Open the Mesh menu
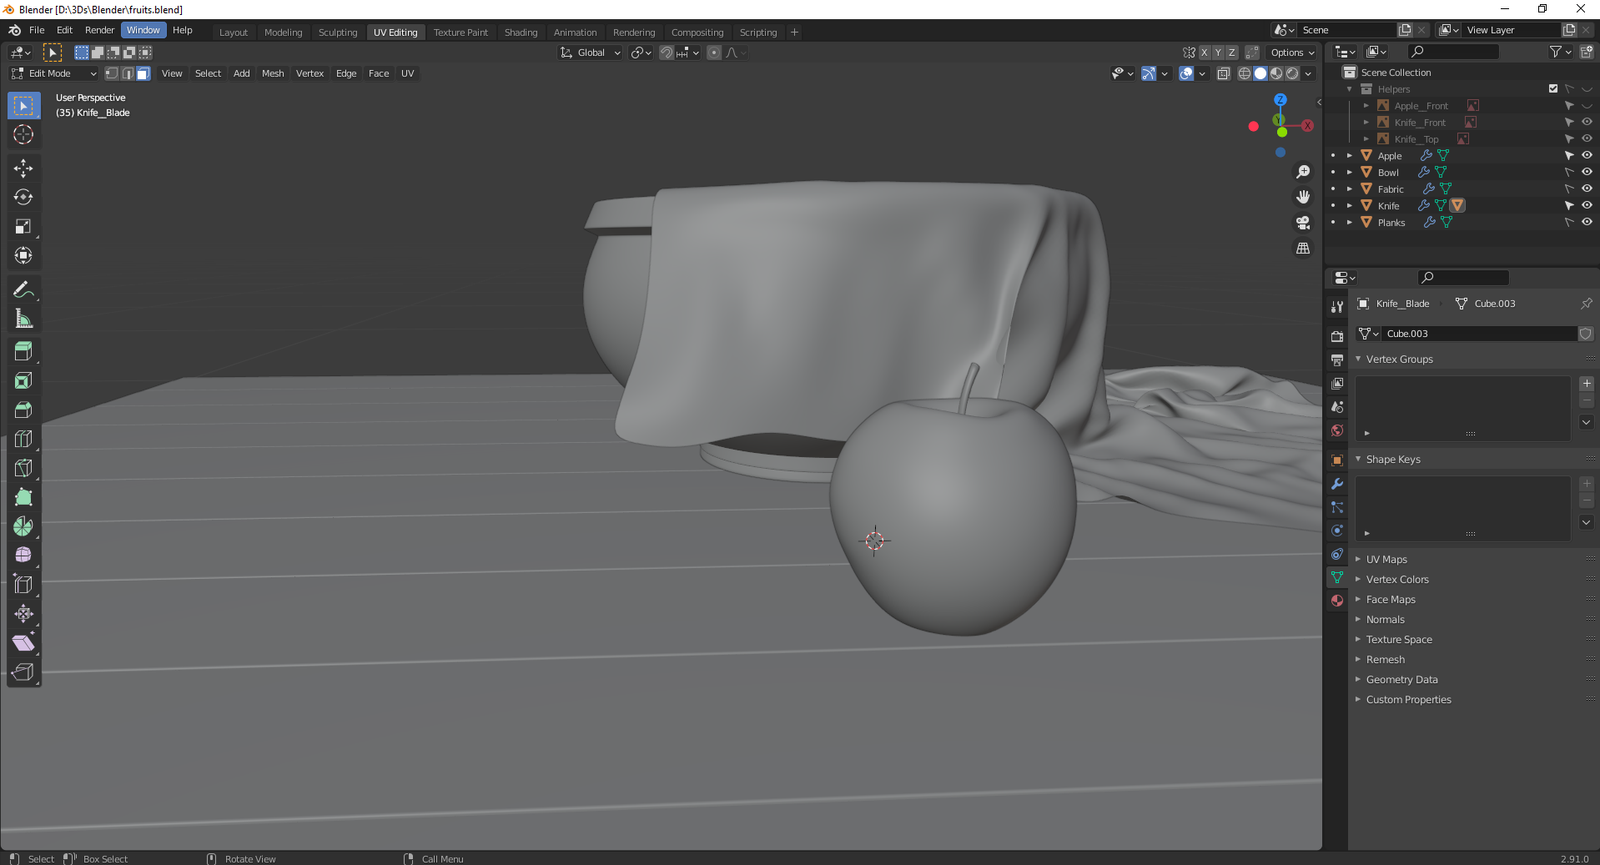 (x=272, y=74)
